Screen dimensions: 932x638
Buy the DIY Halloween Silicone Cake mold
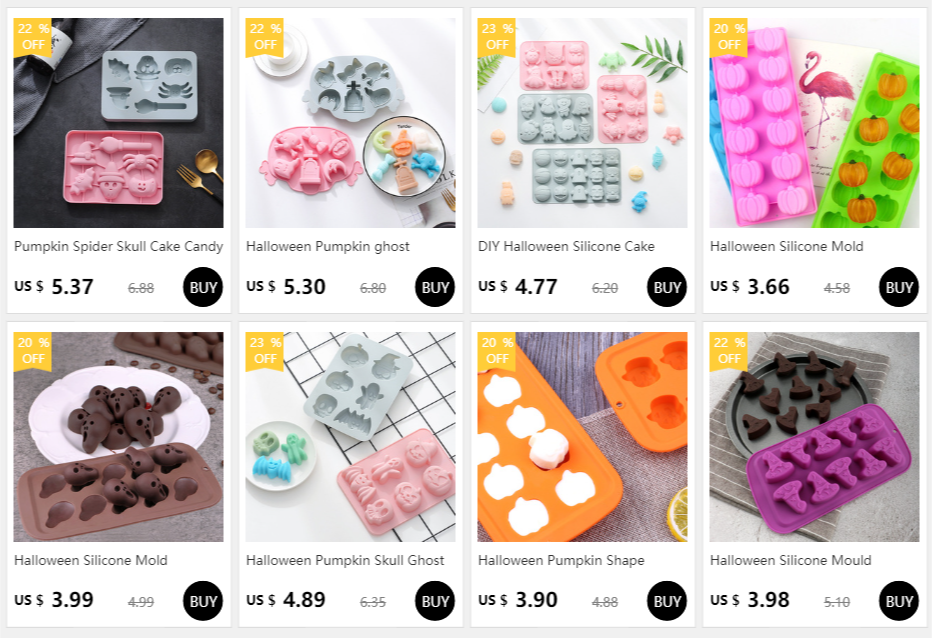tap(666, 287)
